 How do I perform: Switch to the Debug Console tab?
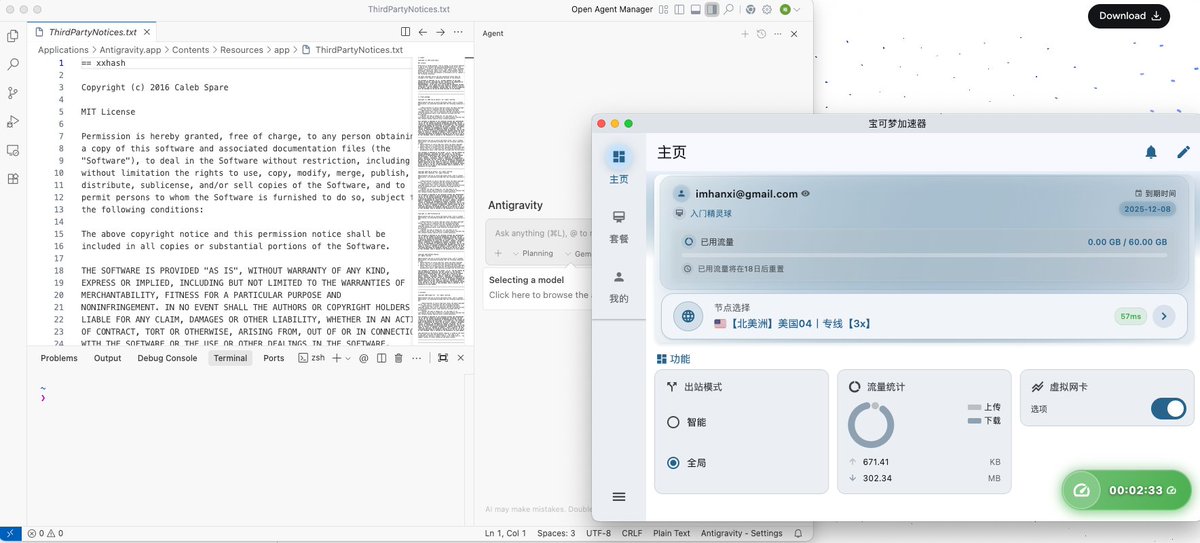tap(167, 358)
